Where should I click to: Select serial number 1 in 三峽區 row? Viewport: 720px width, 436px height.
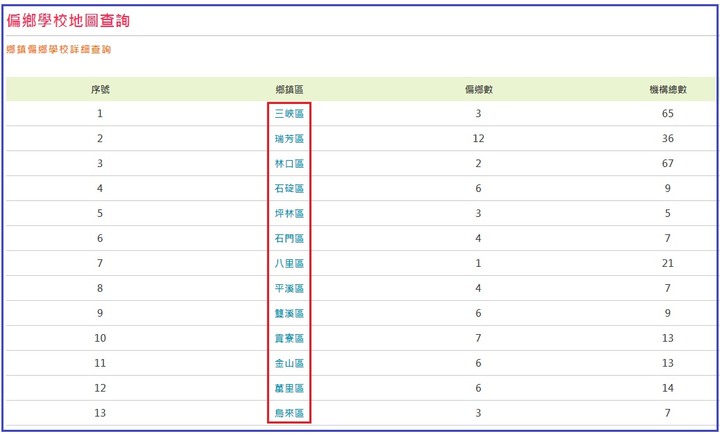[100, 113]
